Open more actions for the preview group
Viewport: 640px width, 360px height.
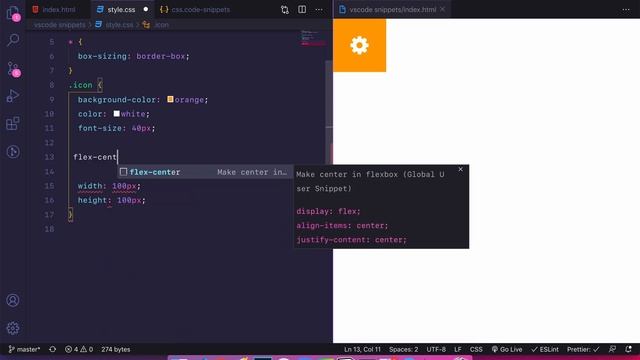coord(626,9)
